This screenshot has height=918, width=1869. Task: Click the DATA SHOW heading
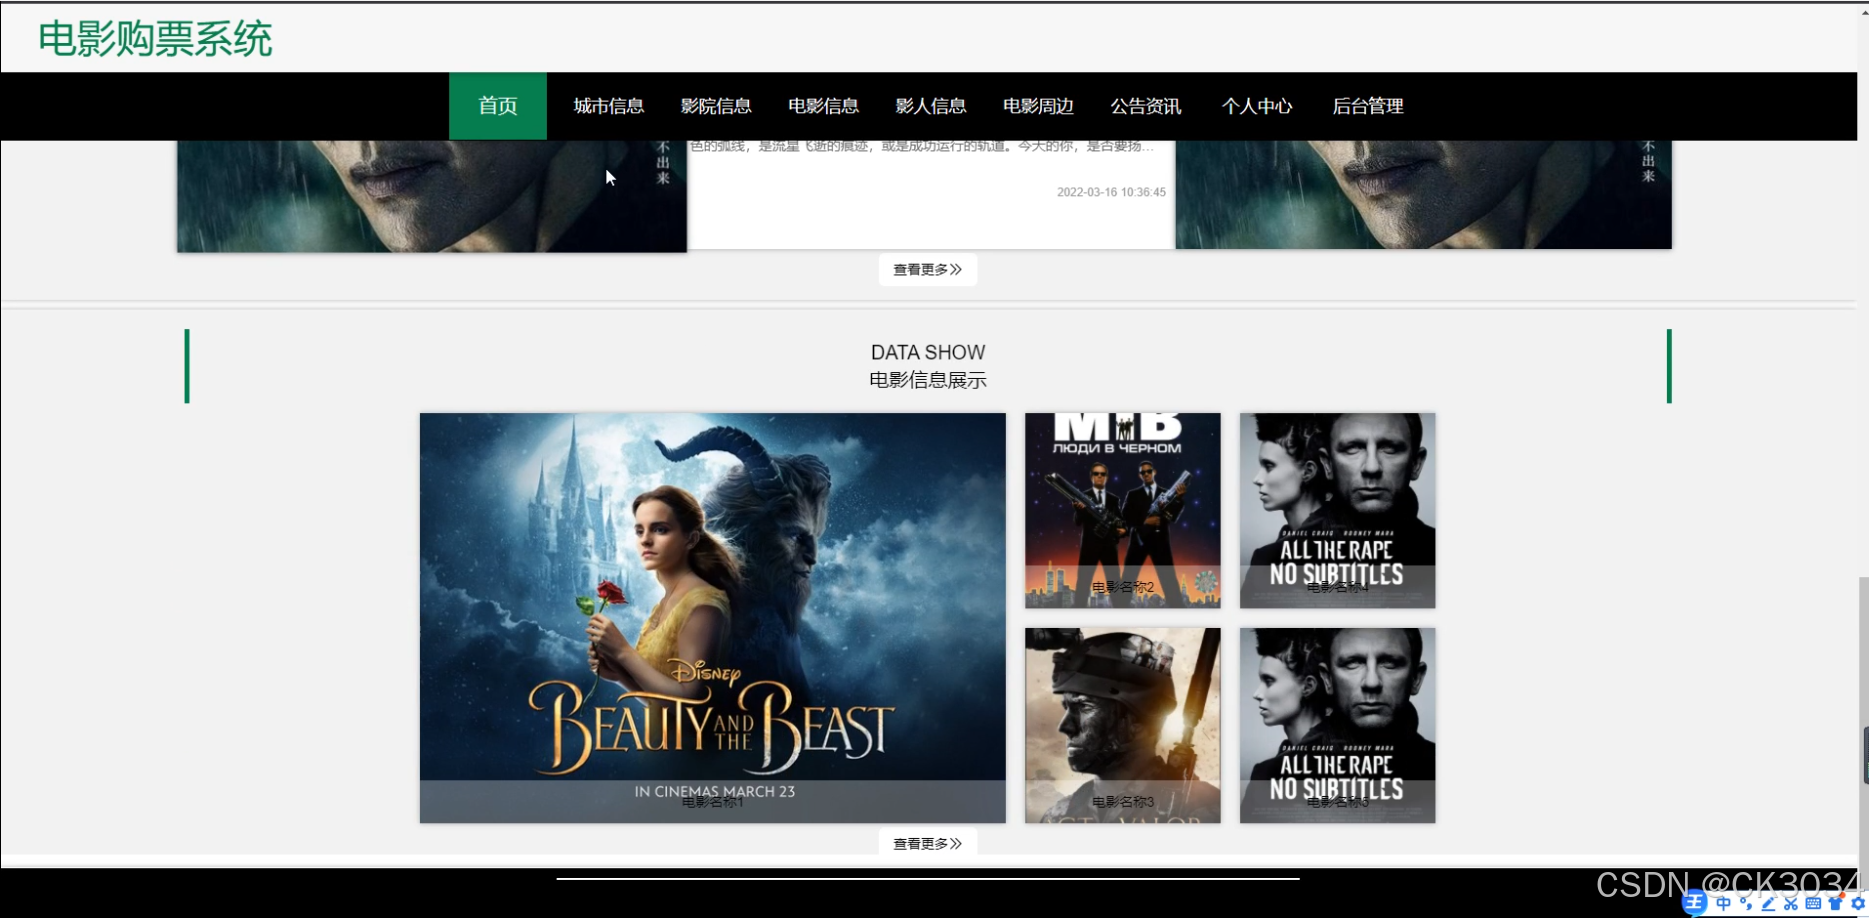(928, 353)
